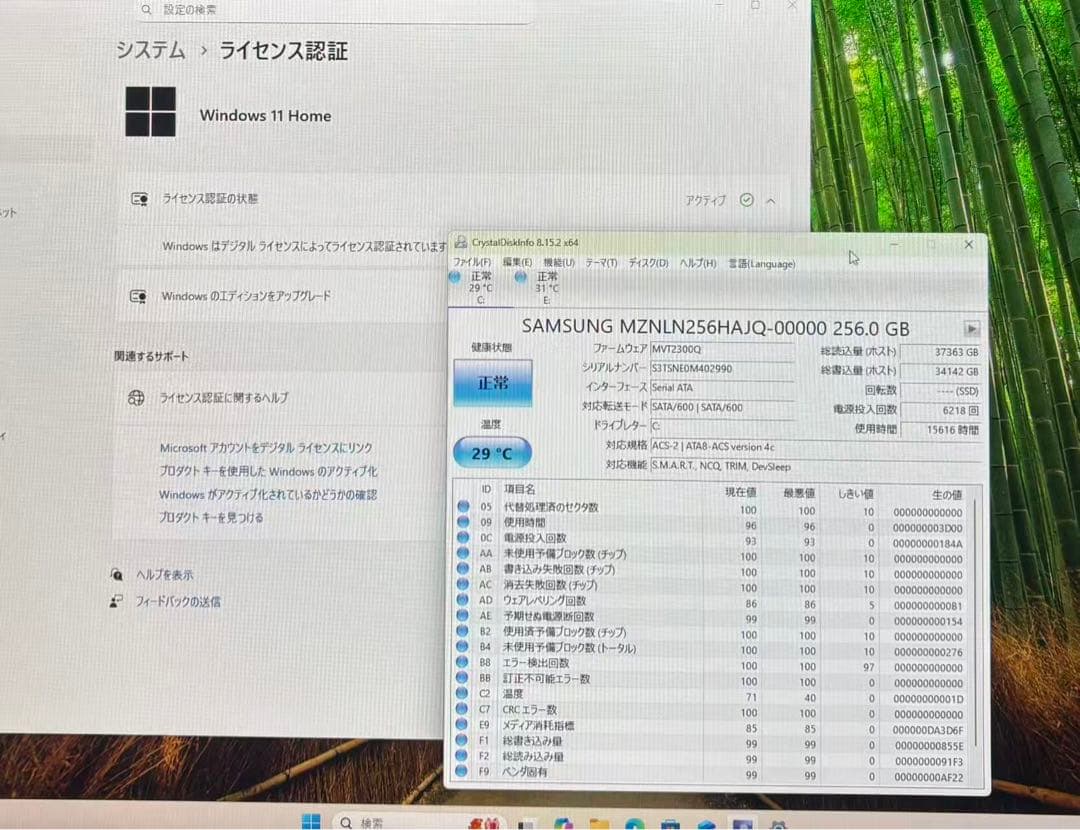This screenshot has height=830, width=1080.
Task: Click the blue status dot next to 使用時間
Action: point(461,522)
